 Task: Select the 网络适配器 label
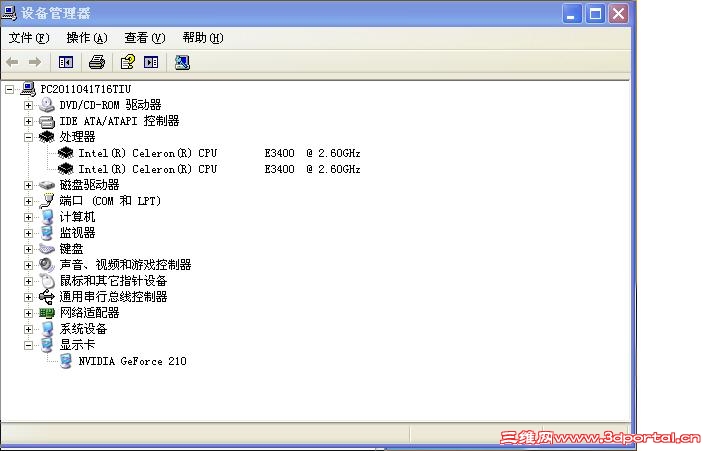[x=89, y=313]
